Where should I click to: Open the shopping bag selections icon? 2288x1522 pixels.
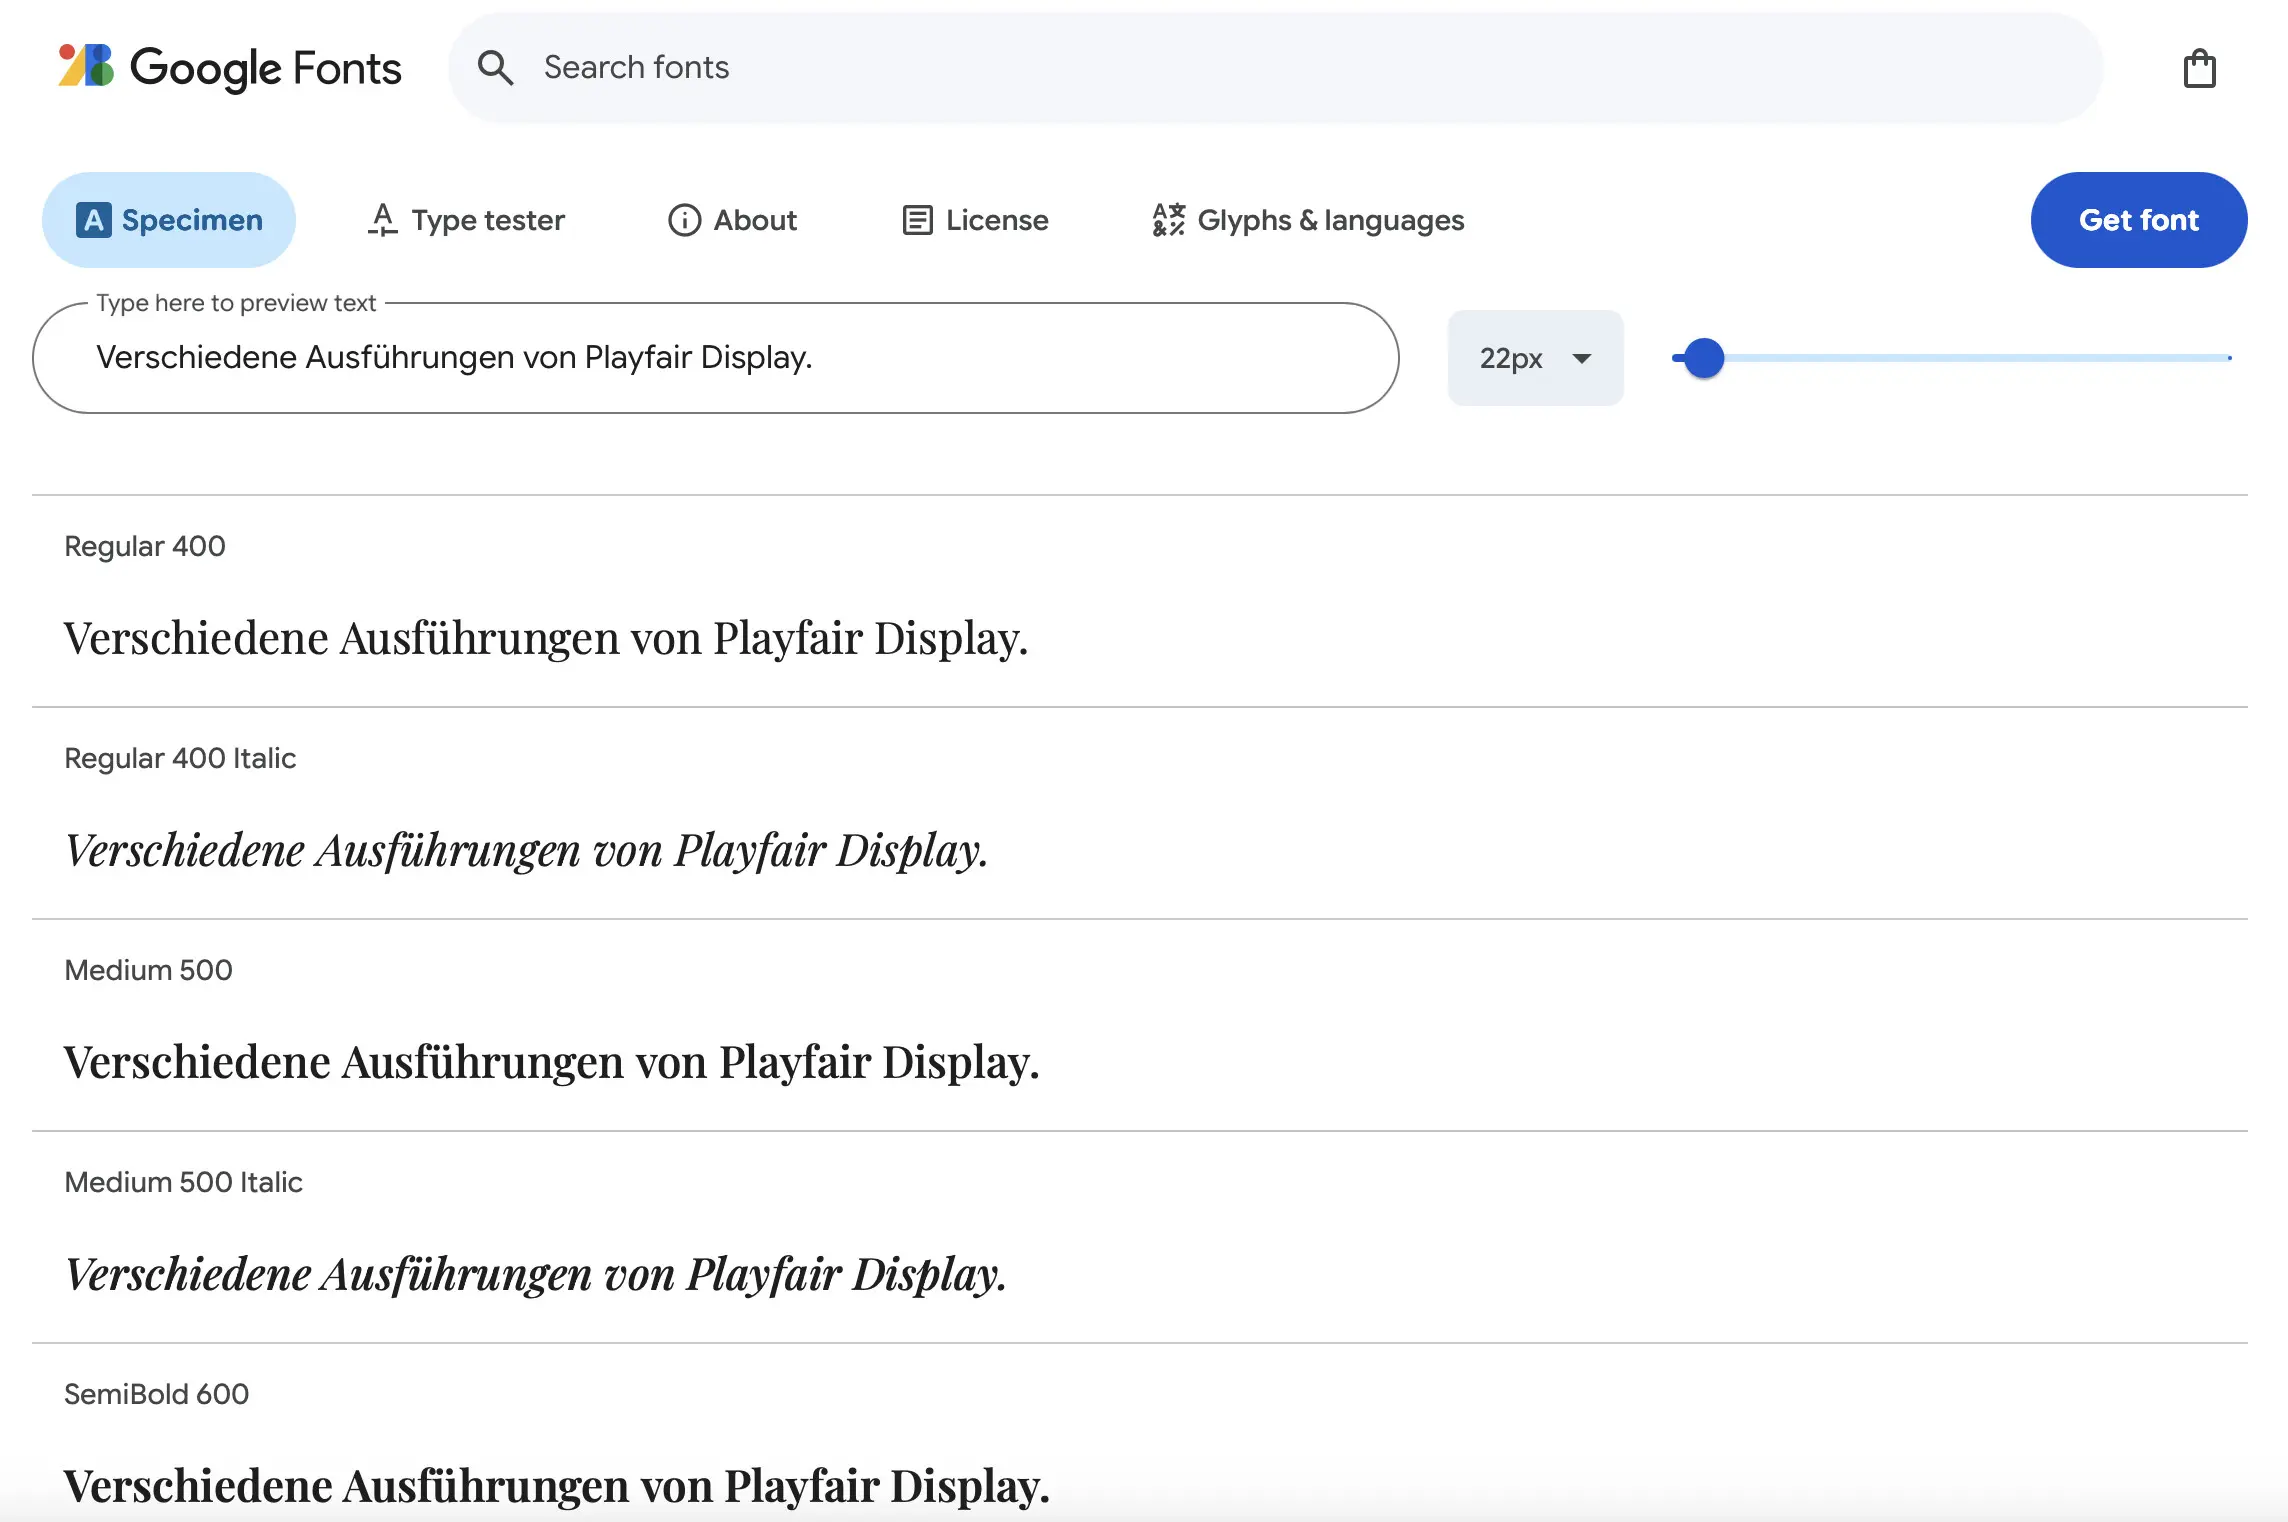pos(2199,67)
